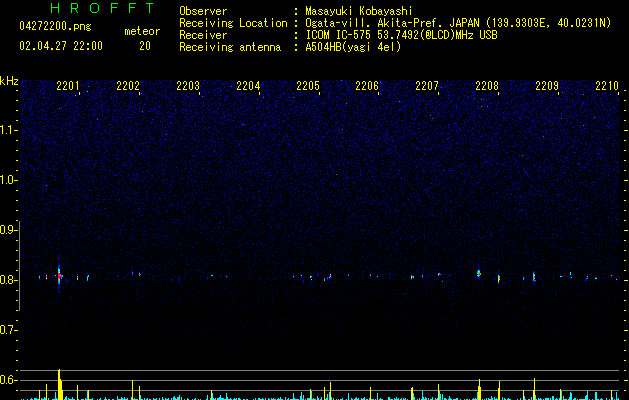Click the 2208 time marker
Viewport: 629px width, 400px height.
click(x=487, y=85)
